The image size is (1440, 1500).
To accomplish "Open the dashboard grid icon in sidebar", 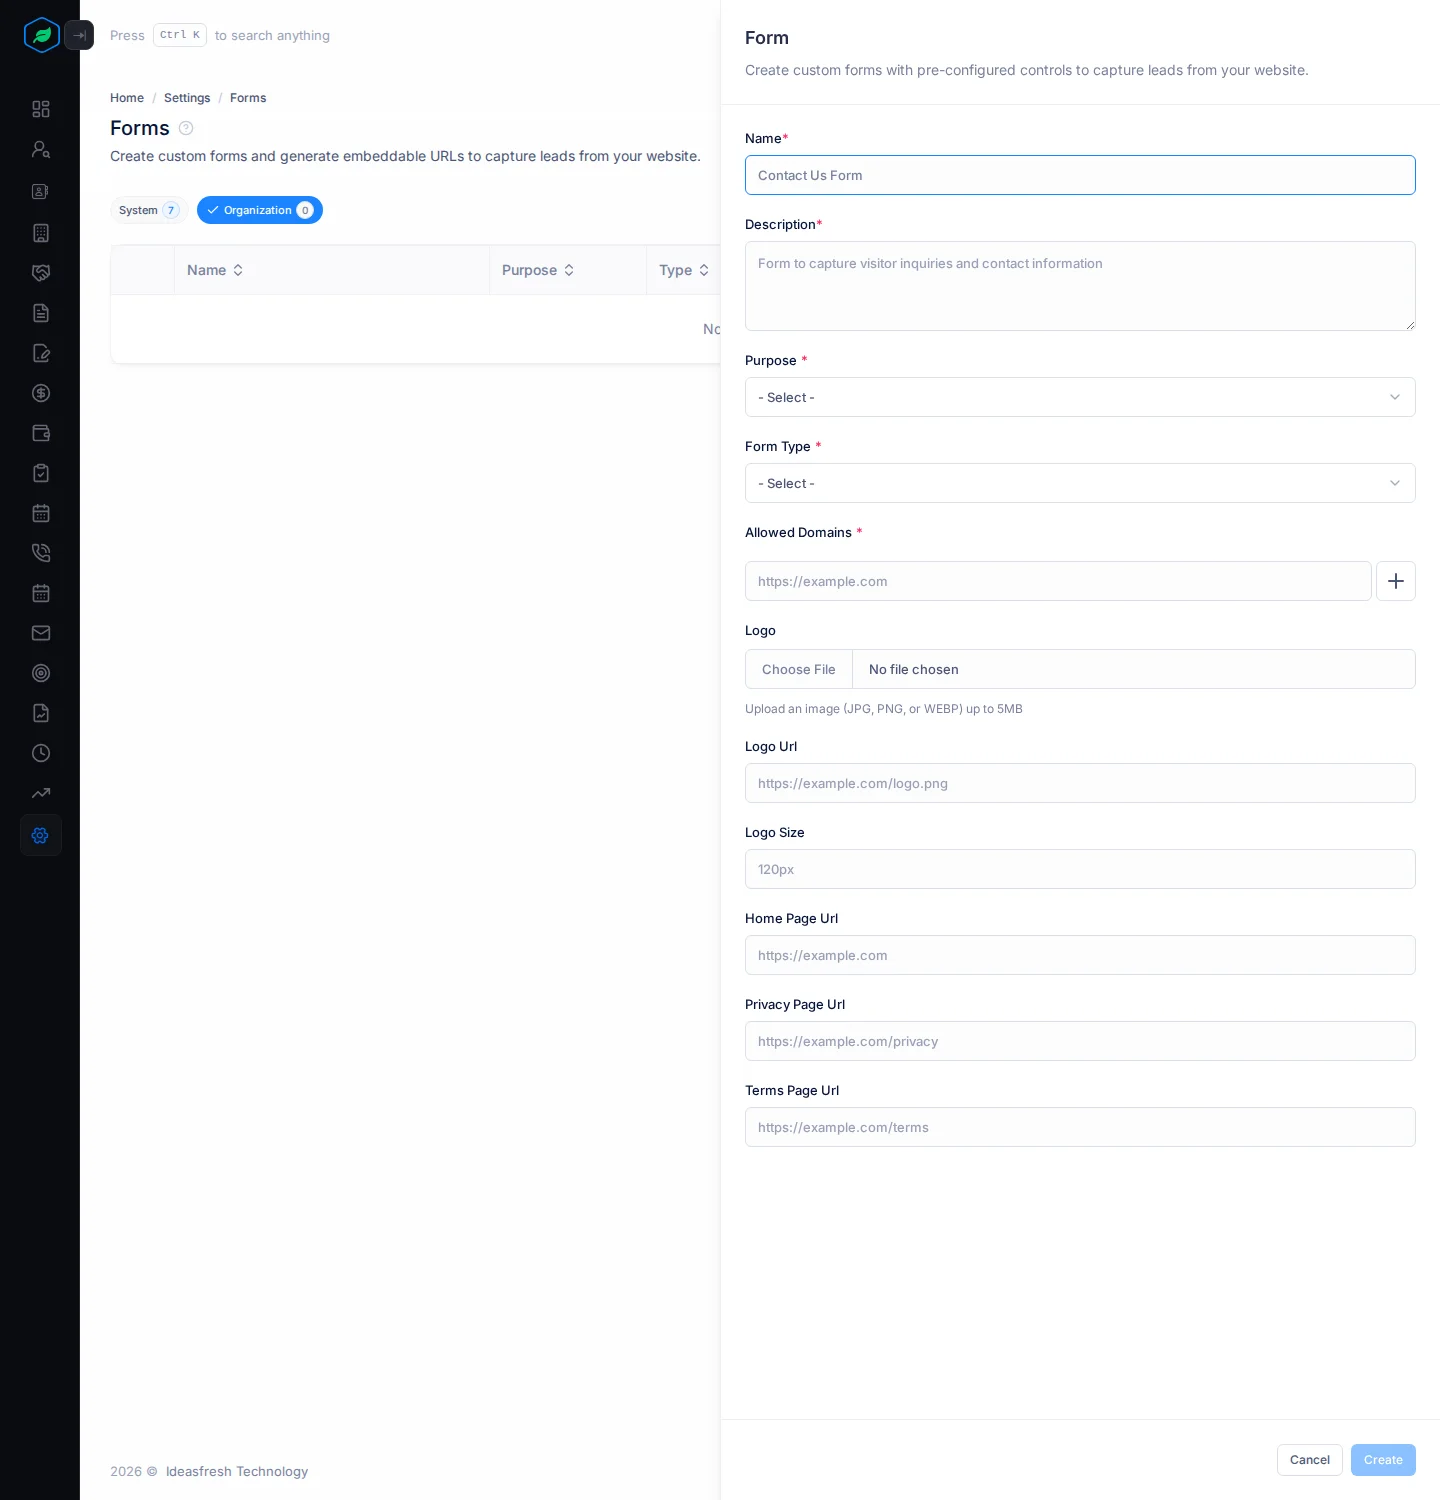I will 41,109.
